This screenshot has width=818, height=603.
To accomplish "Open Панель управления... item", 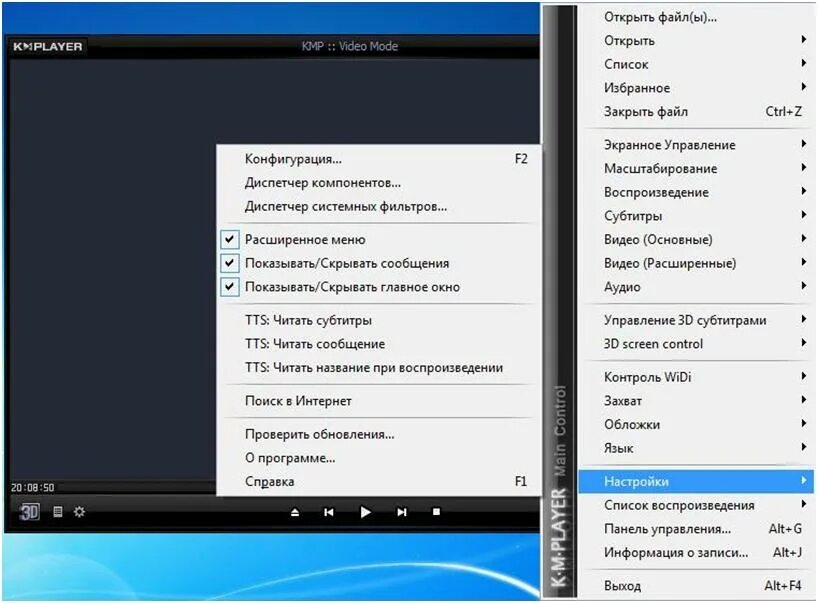I will tap(696, 528).
